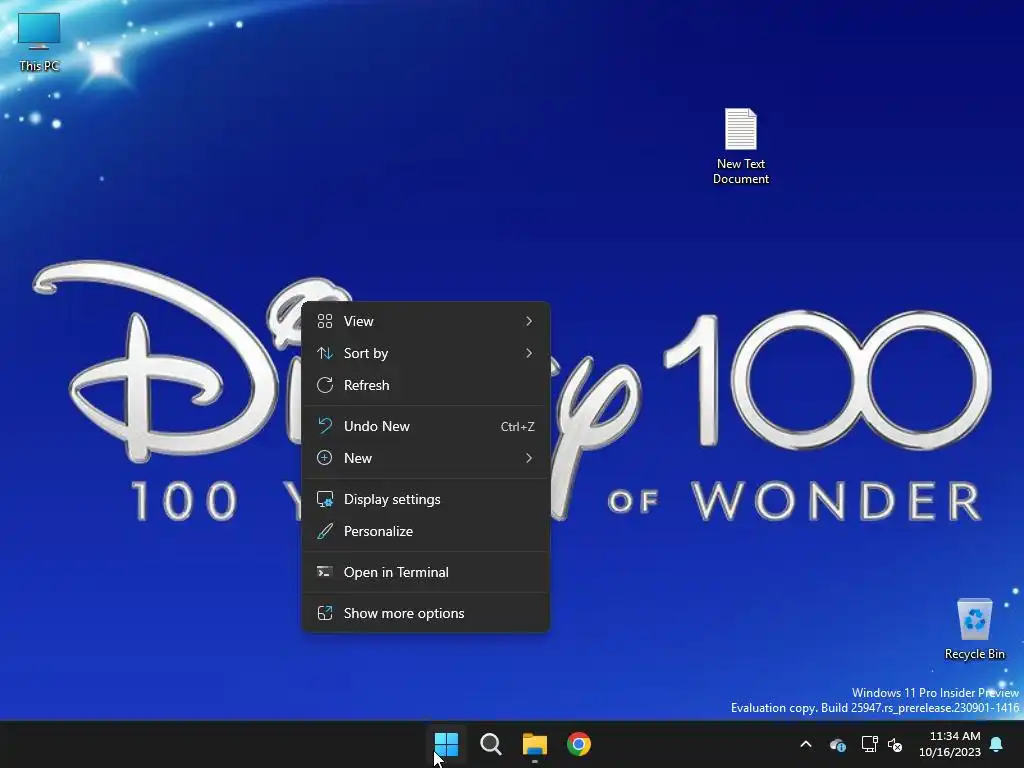Image resolution: width=1024 pixels, height=768 pixels.
Task: Click the muted volume tray icon
Action: coord(895,744)
